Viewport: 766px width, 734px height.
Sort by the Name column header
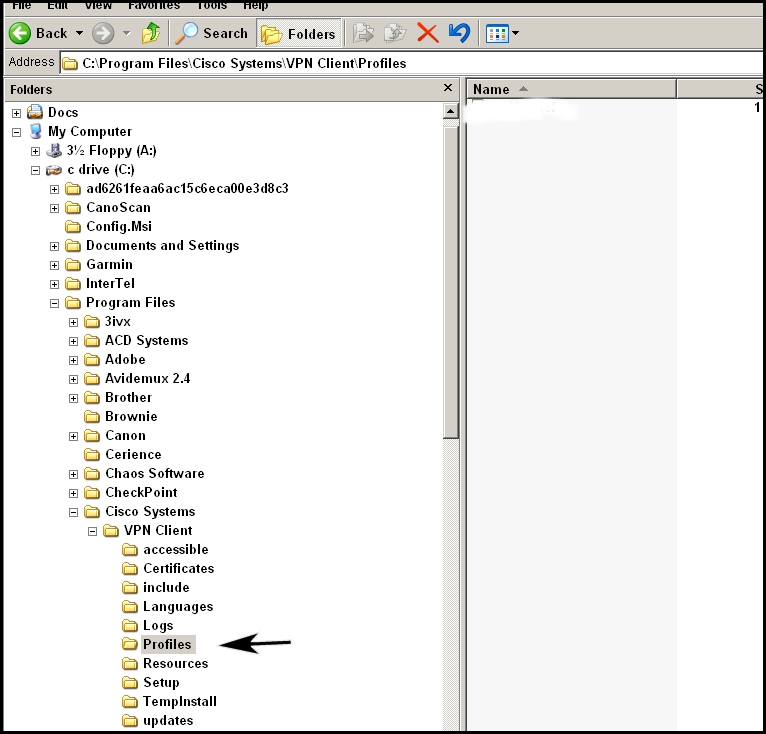pos(572,89)
